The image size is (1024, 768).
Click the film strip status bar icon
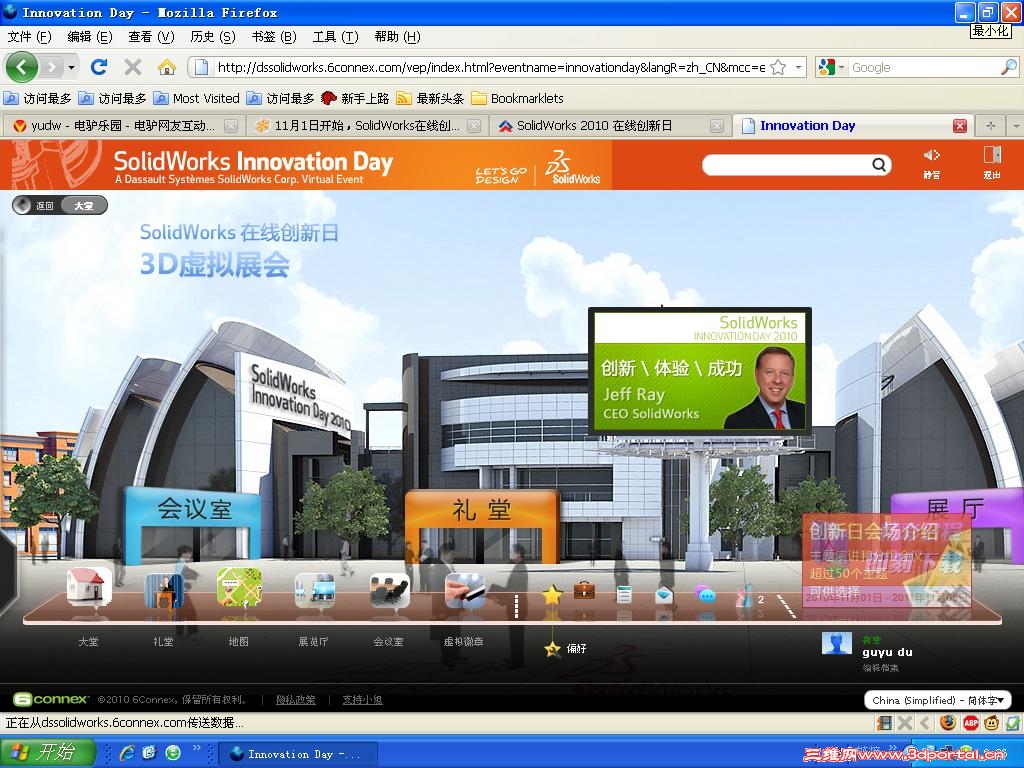point(885,723)
